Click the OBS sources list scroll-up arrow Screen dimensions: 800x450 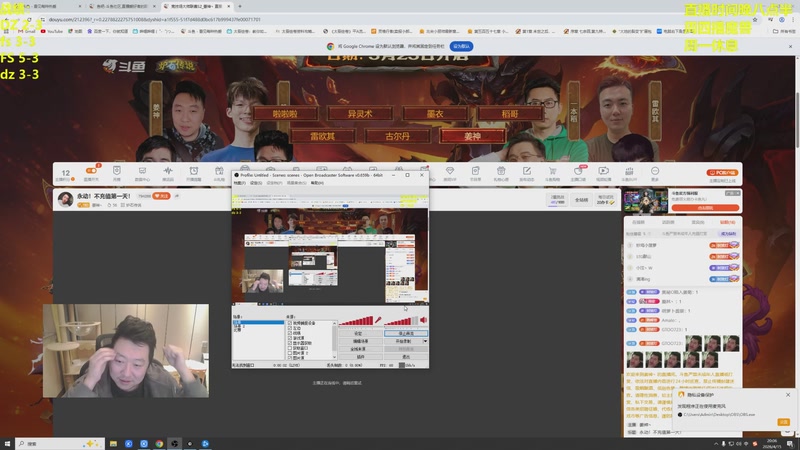coord(334,323)
